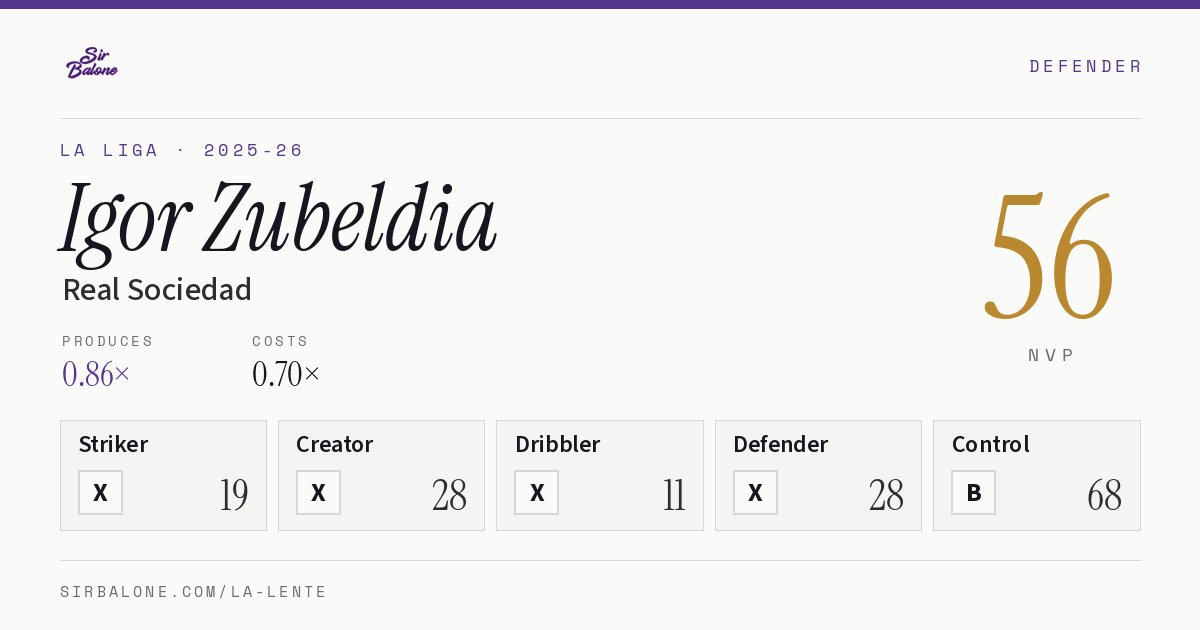Select the X grade badge under Defender

tap(755, 493)
